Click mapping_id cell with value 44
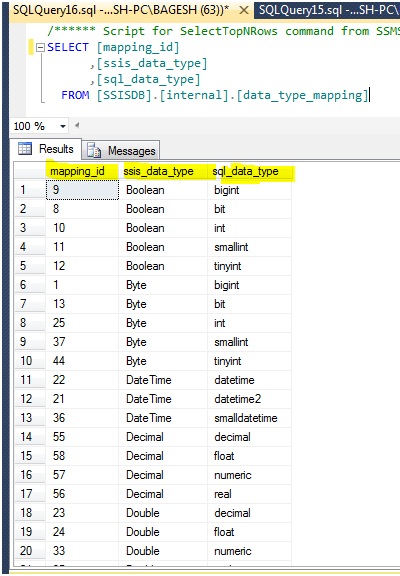This screenshot has width=400, height=576. tap(82, 361)
